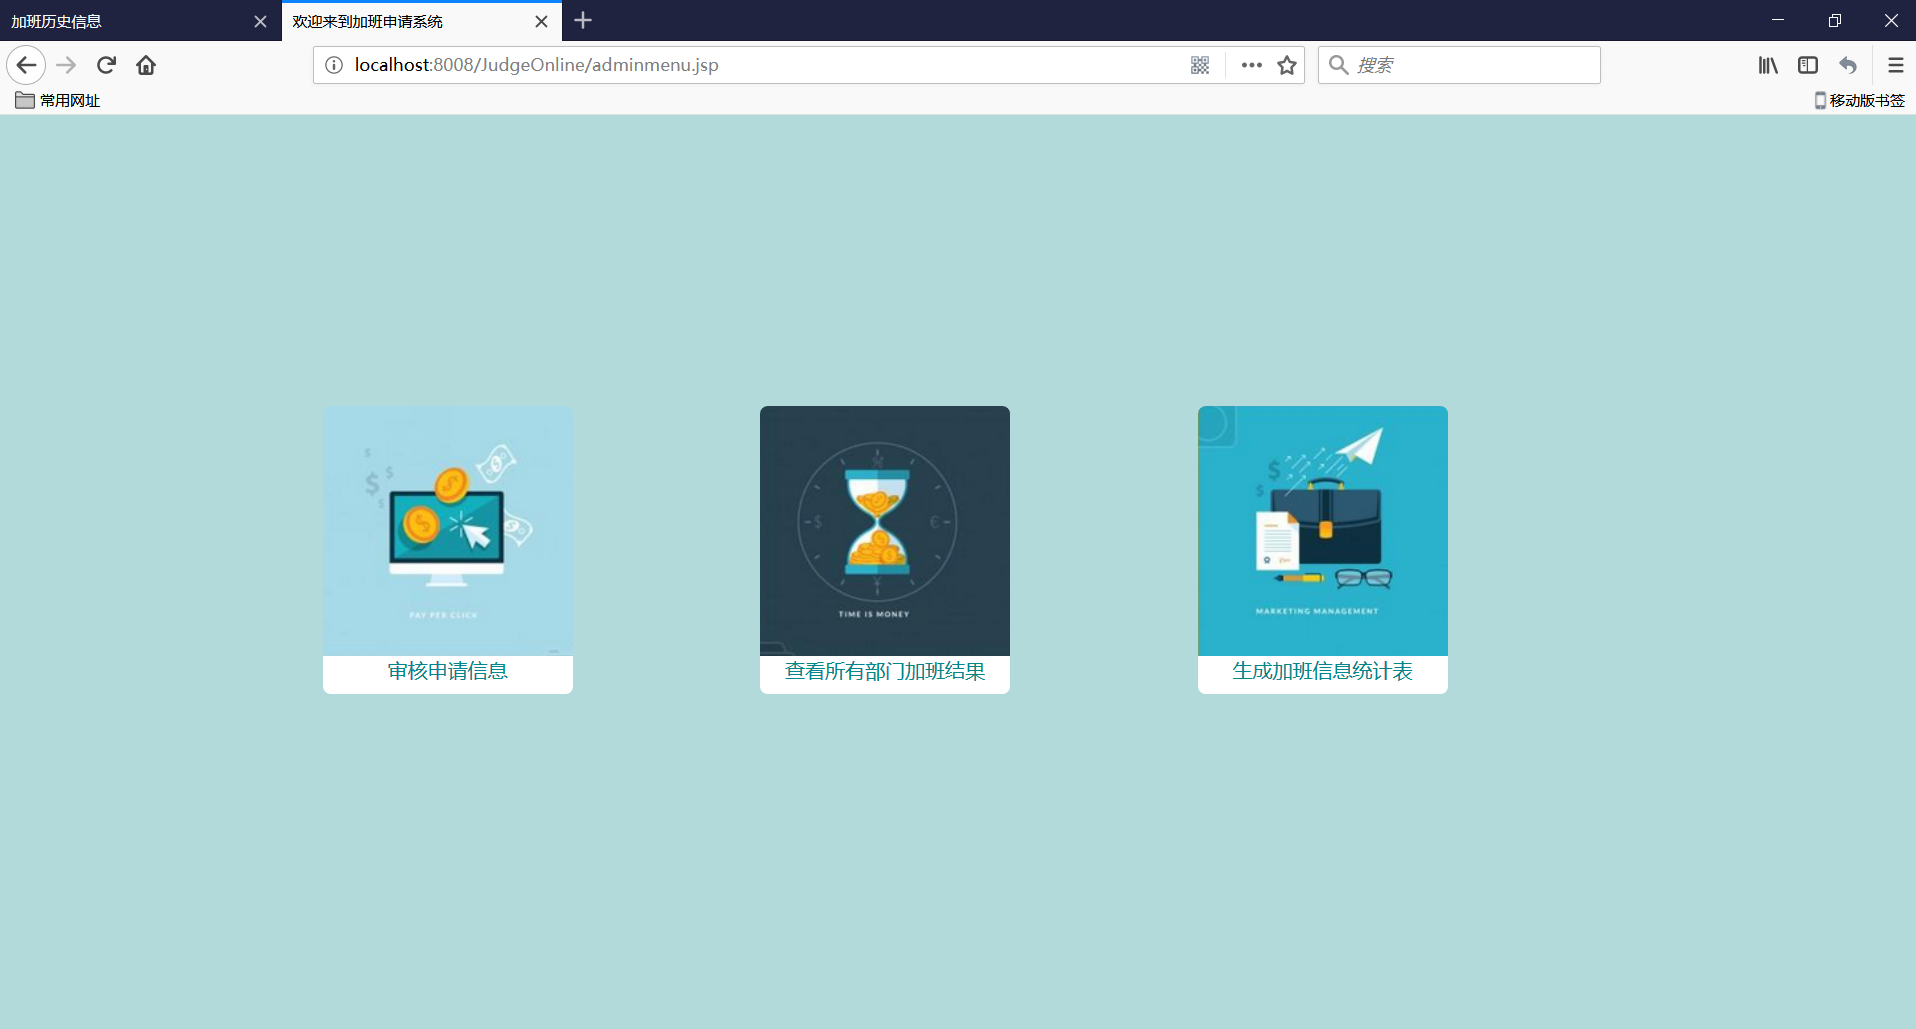Screen dimensions: 1916x1029
Task: Open the 移动版书签 bookmarks
Action: 1860,100
